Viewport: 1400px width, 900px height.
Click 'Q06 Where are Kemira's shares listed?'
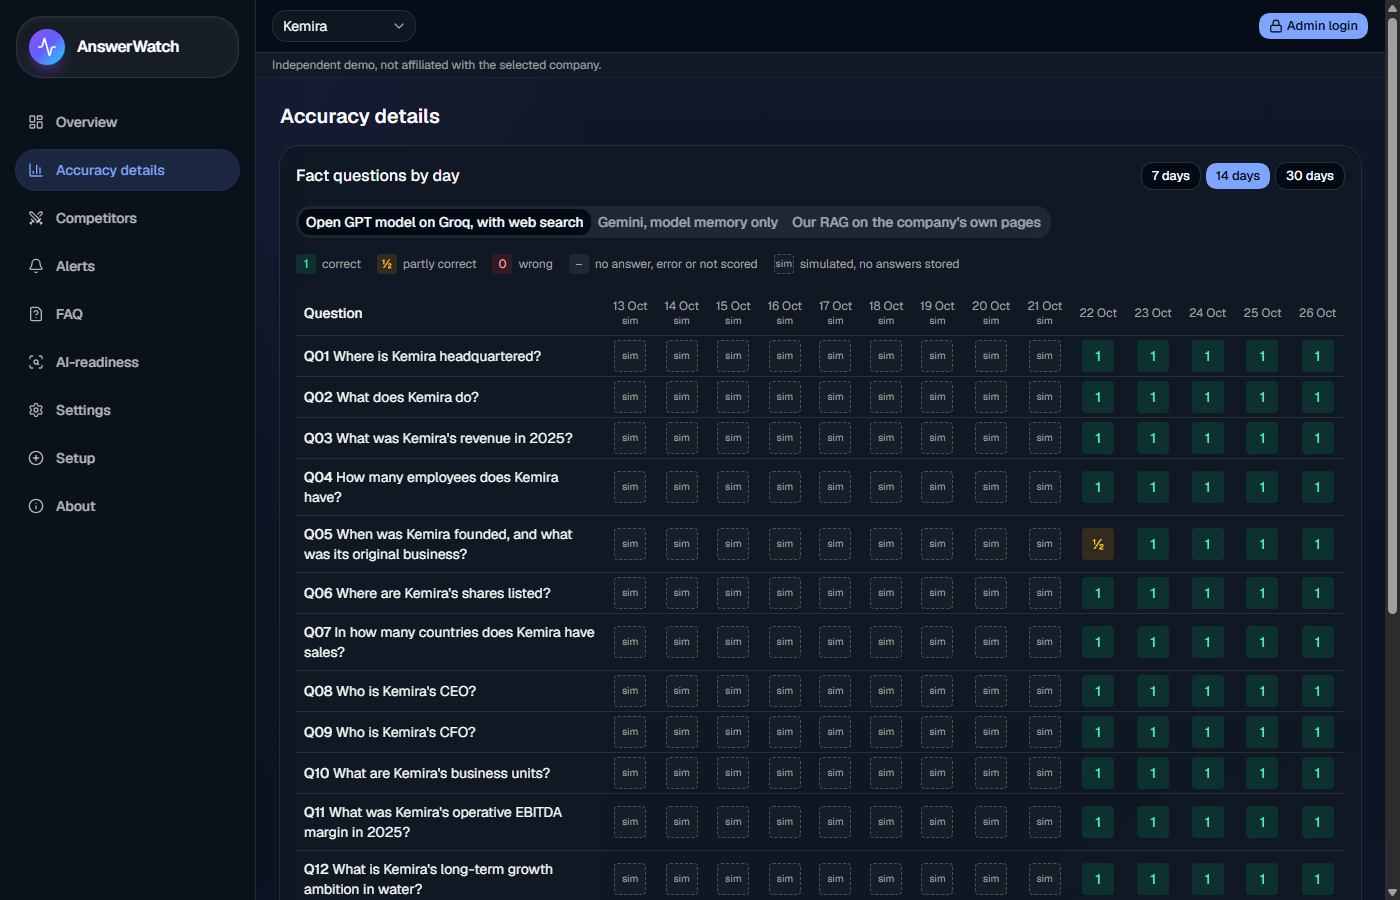tap(427, 593)
